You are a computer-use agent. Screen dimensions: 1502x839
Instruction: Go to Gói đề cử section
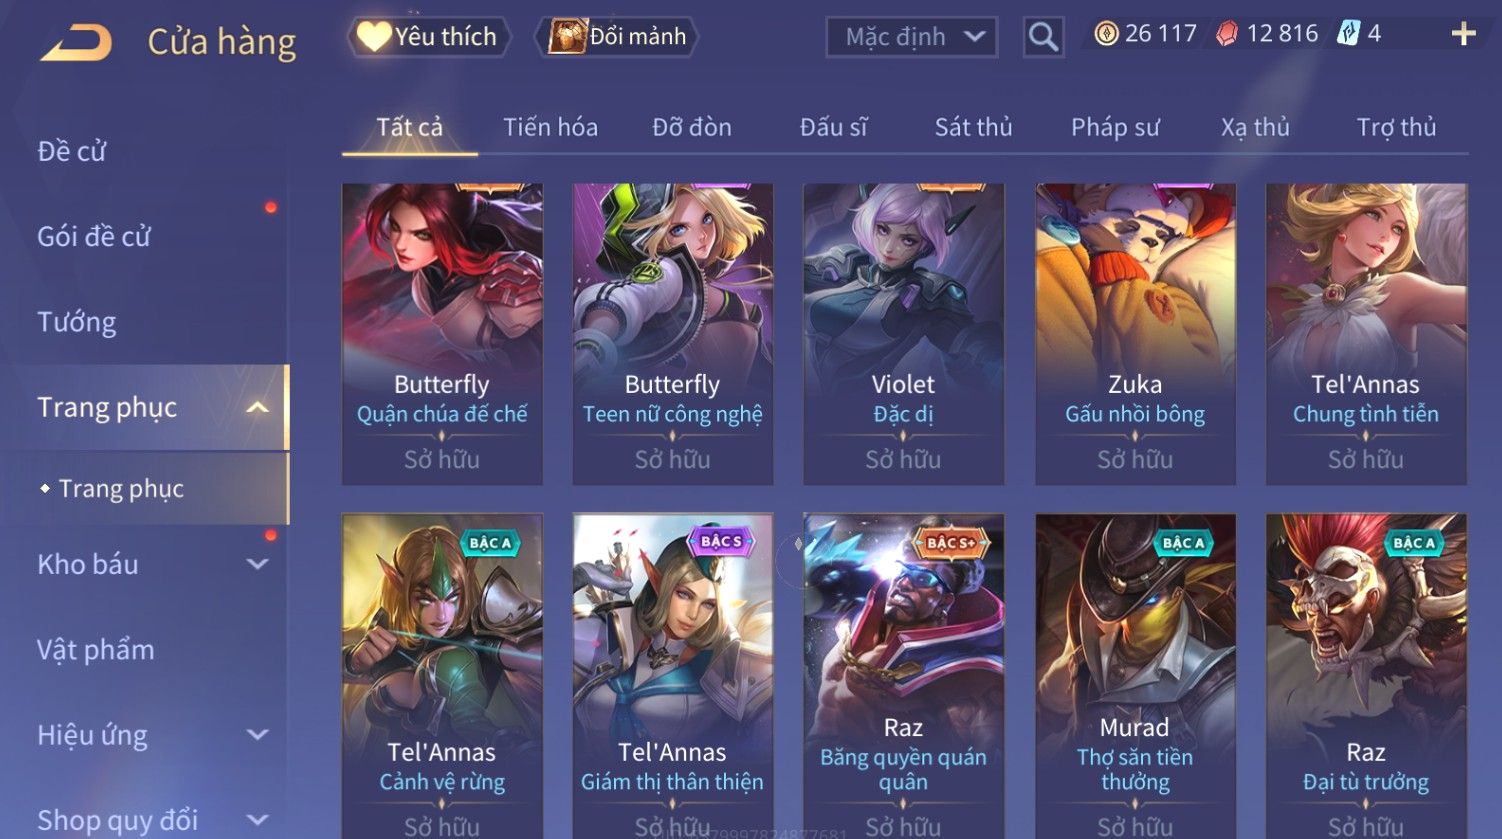point(94,236)
